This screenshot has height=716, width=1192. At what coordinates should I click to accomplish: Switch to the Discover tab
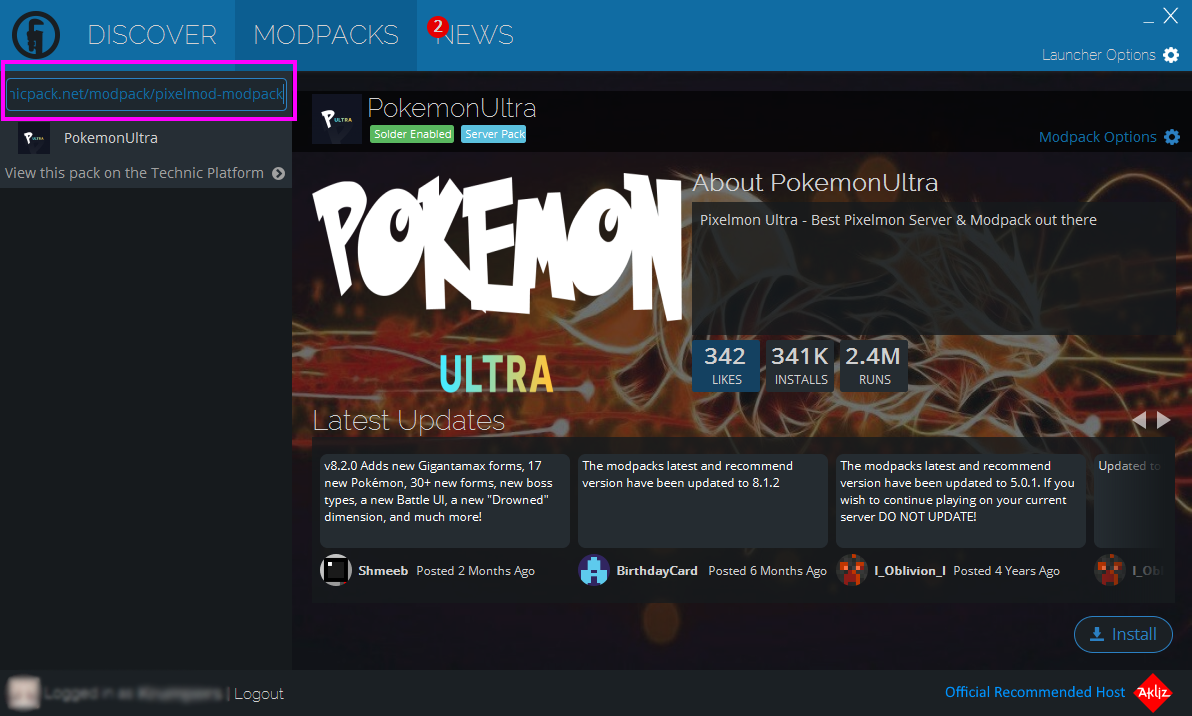point(152,35)
